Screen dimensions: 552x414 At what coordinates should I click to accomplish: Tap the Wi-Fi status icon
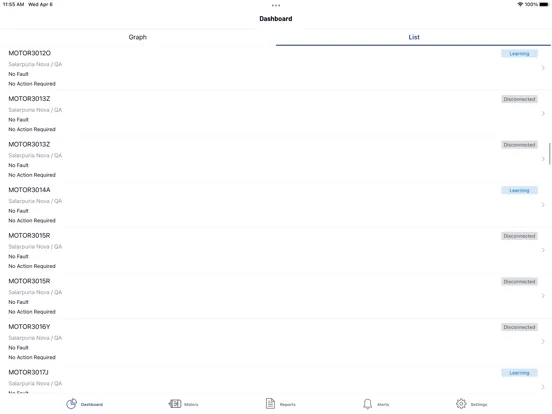click(520, 4)
